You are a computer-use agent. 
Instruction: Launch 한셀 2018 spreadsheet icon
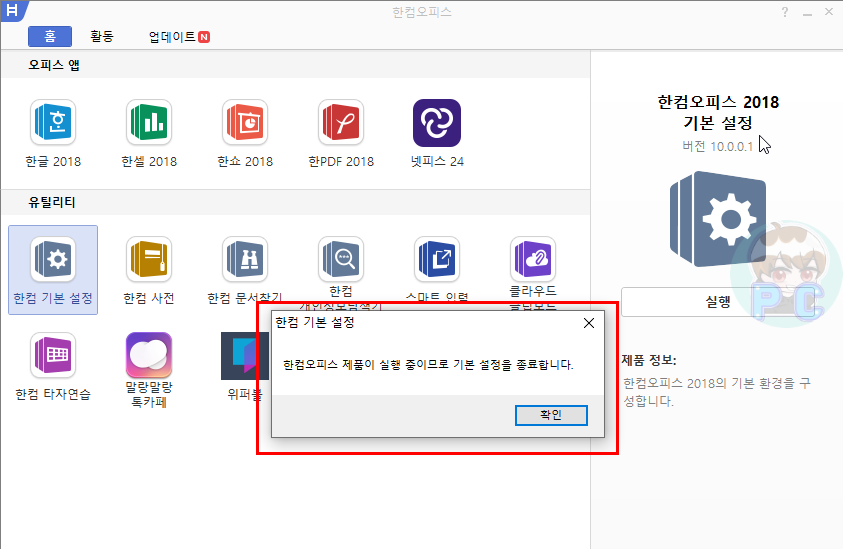149,123
